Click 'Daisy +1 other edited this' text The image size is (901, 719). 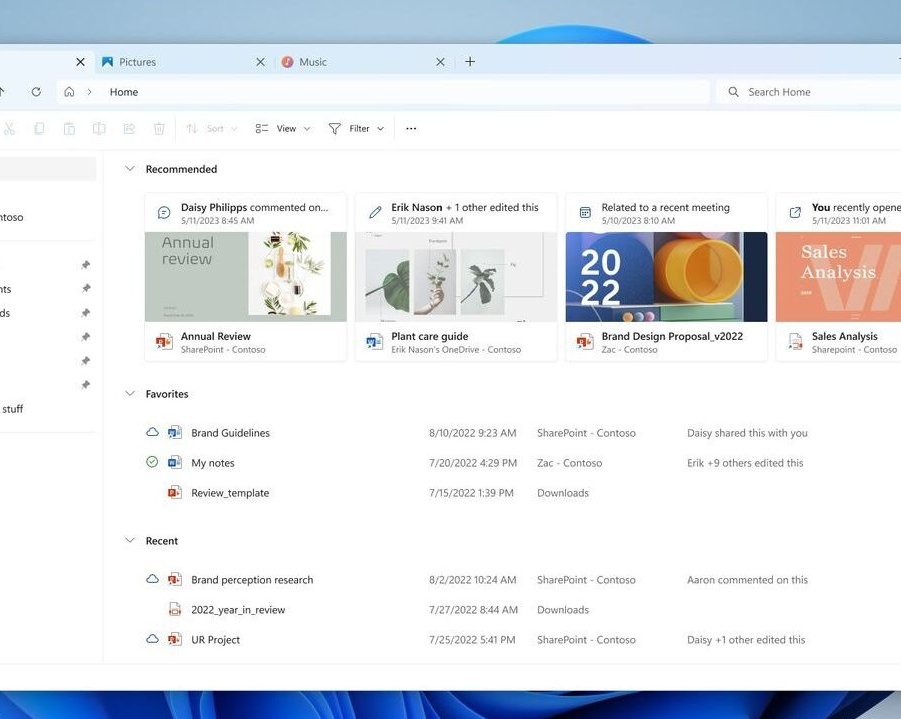pyautogui.click(x=746, y=640)
